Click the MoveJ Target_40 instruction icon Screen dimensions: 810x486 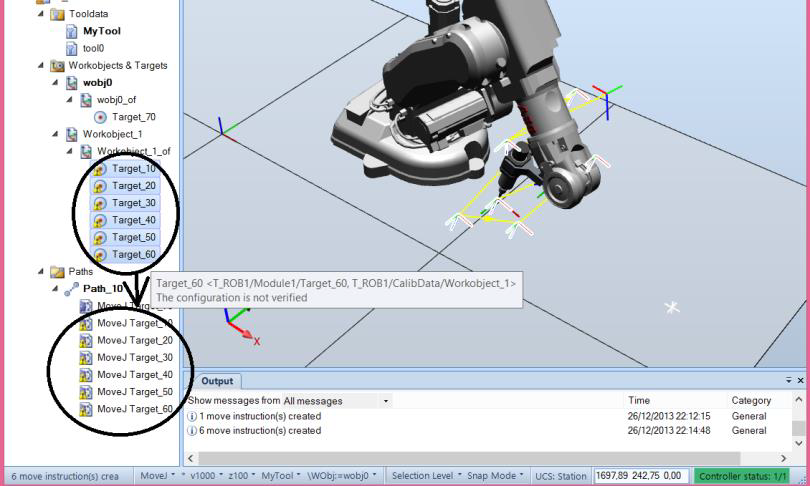point(86,374)
